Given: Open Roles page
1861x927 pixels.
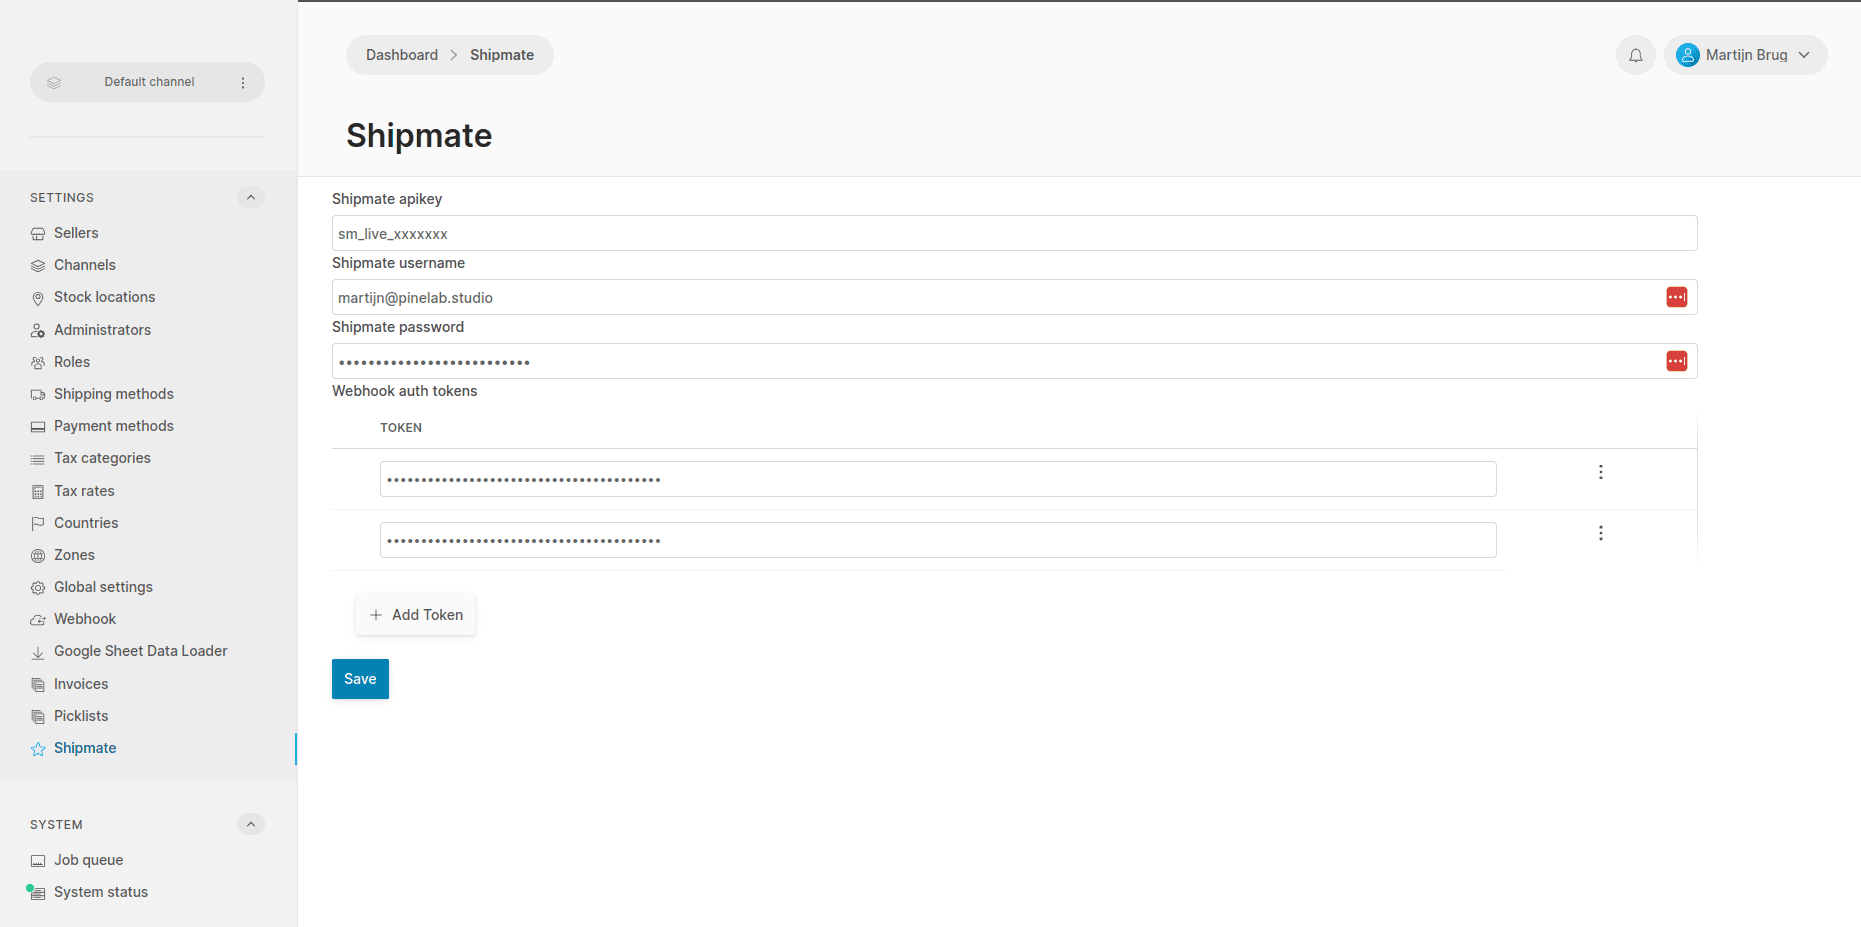Looking at the screenshot, I should coord(72,362).
